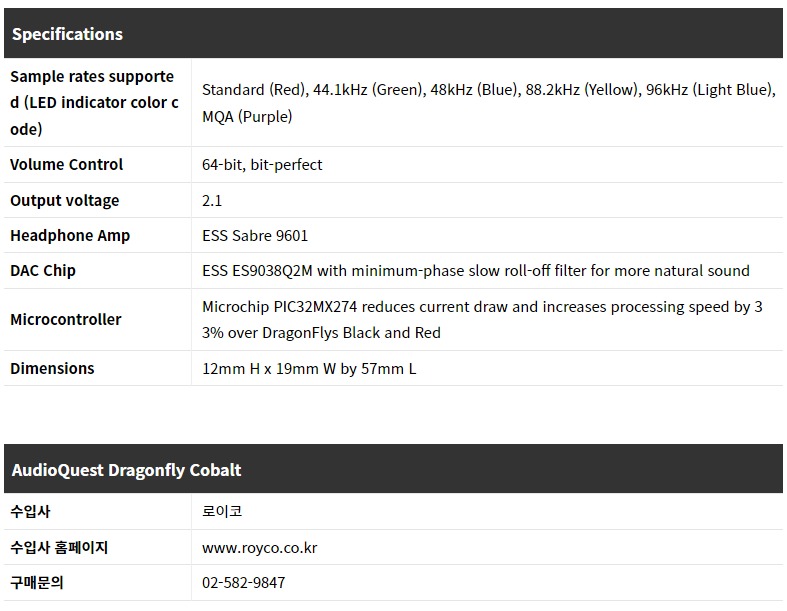Select the DAC Chip row label

[x=43, y=270]
